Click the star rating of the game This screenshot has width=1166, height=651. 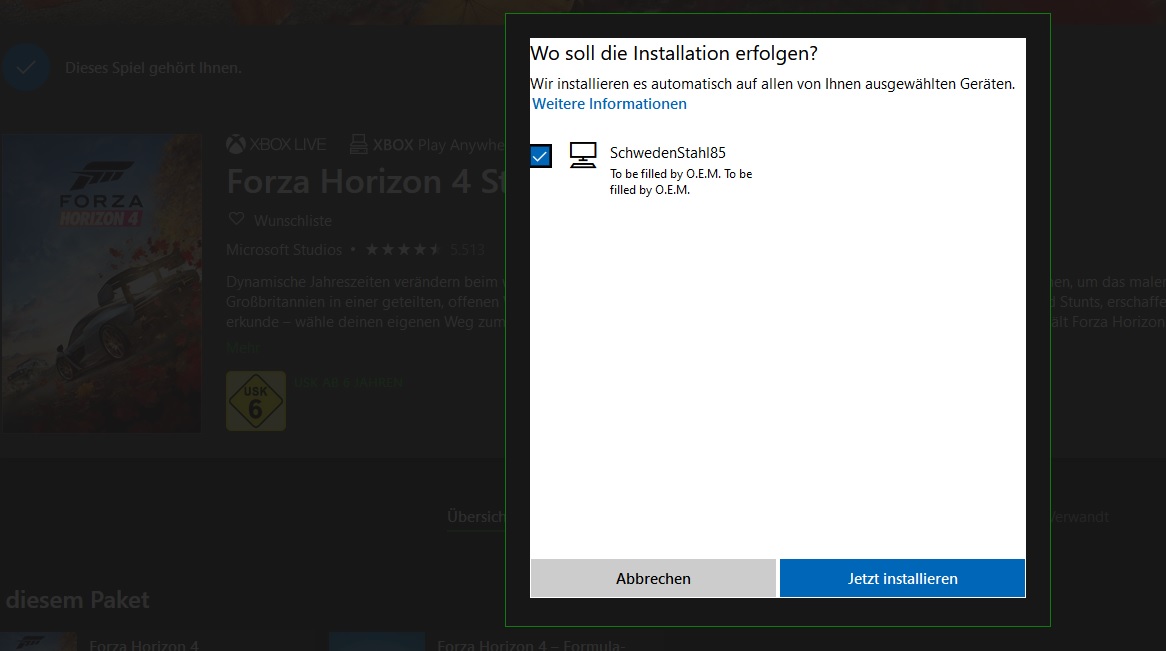pos(403,249)
